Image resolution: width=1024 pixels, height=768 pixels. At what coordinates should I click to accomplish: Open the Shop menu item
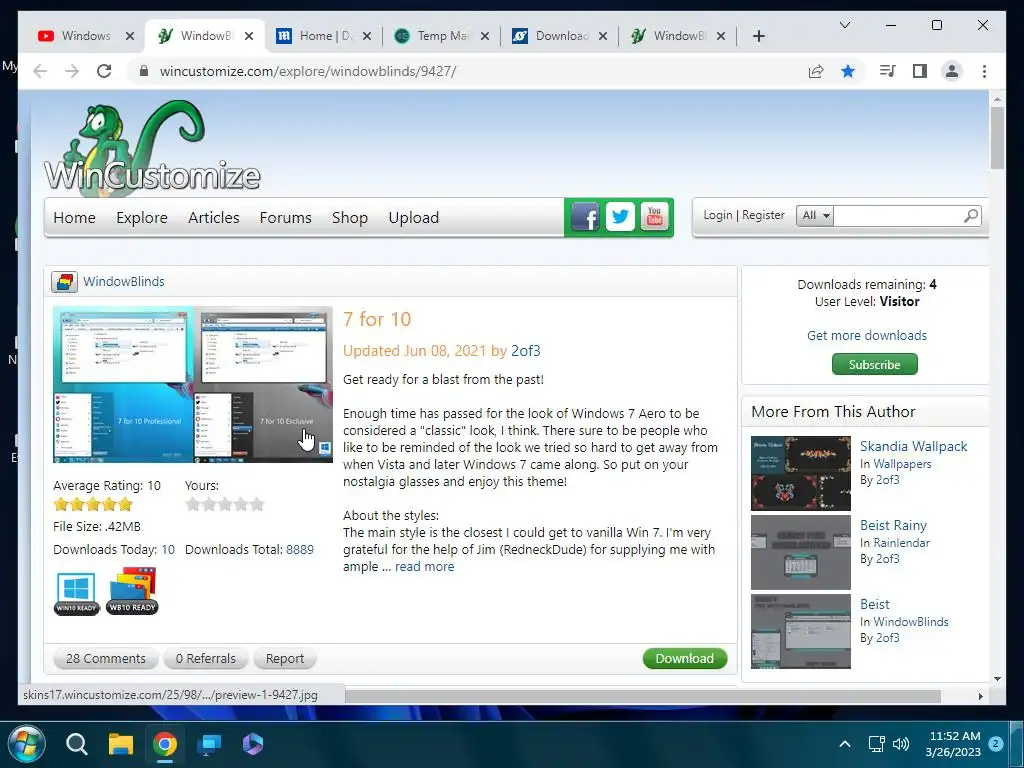tap(349, 217)
